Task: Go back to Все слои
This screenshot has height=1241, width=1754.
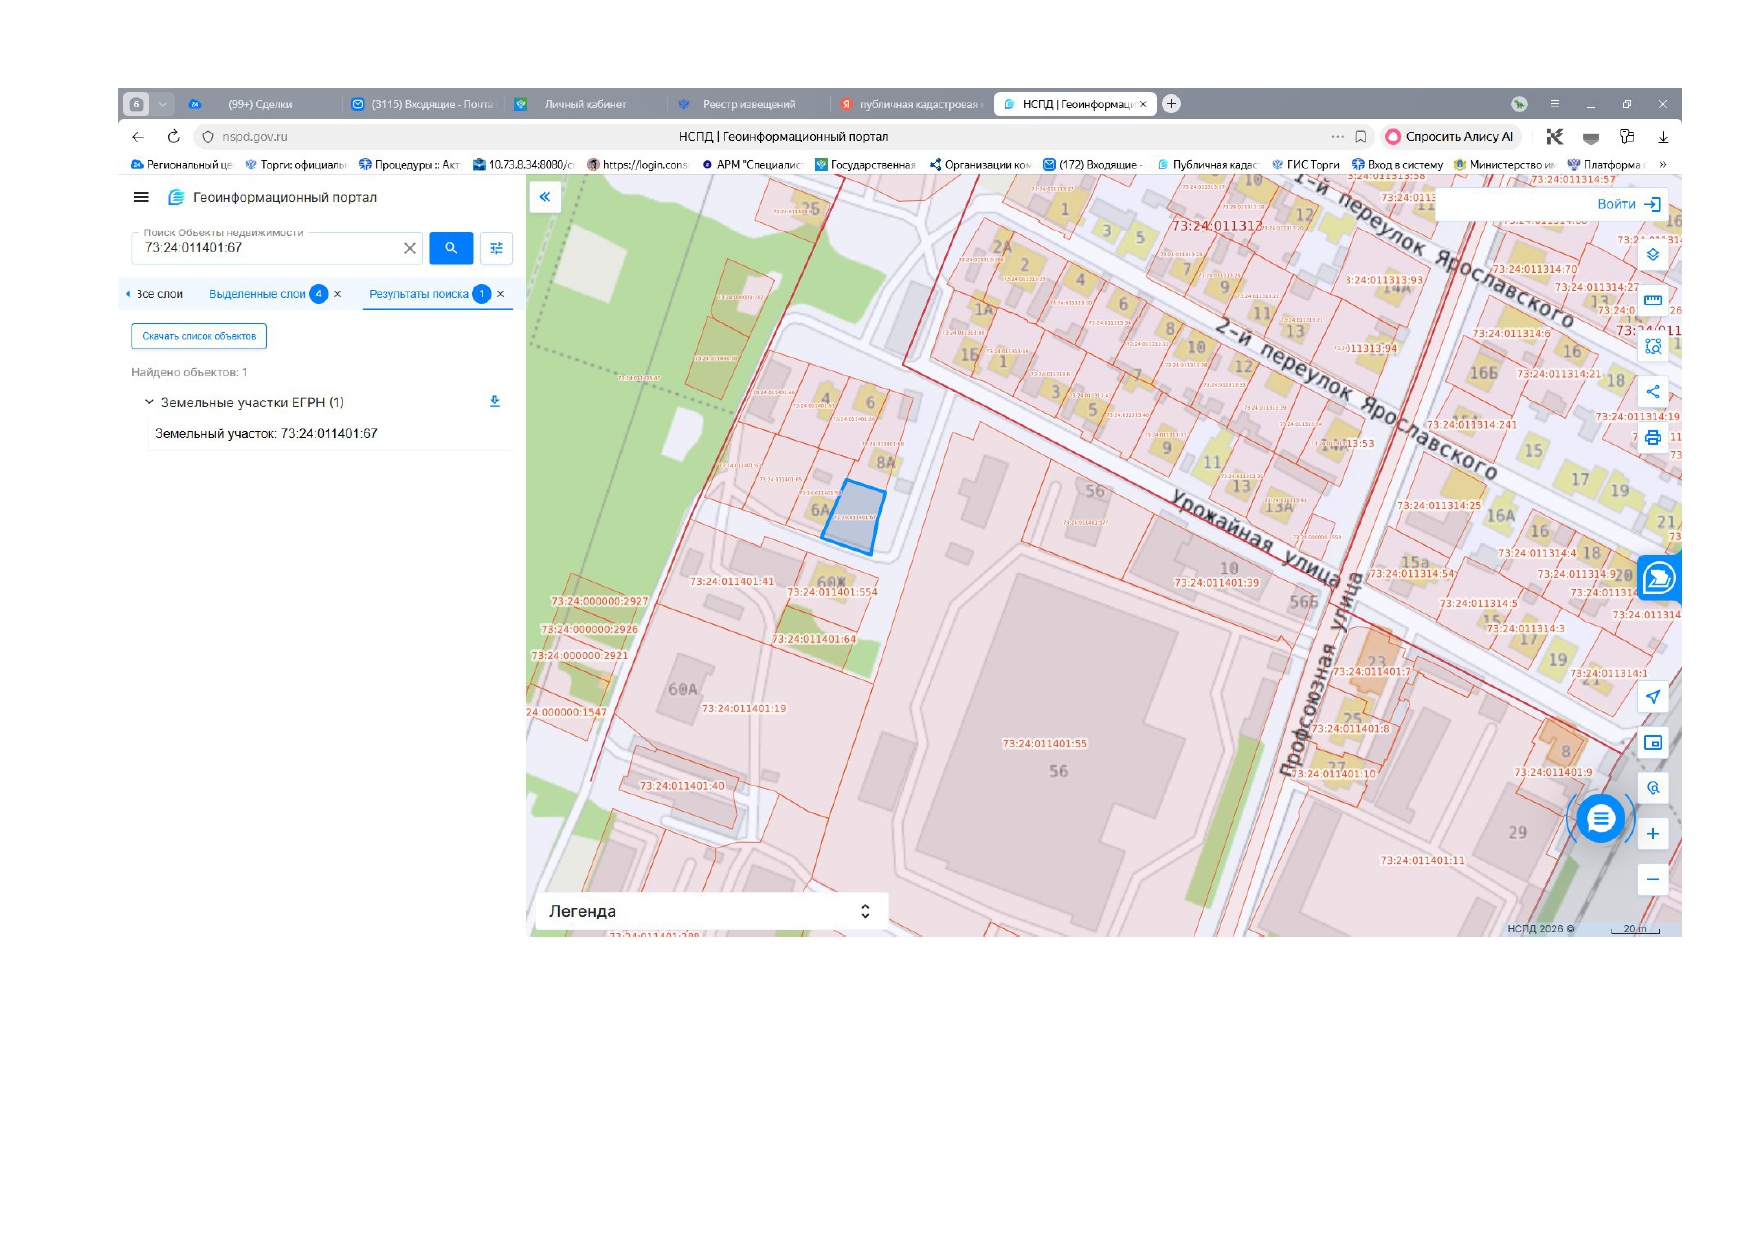Action: [x=155, y=294]
